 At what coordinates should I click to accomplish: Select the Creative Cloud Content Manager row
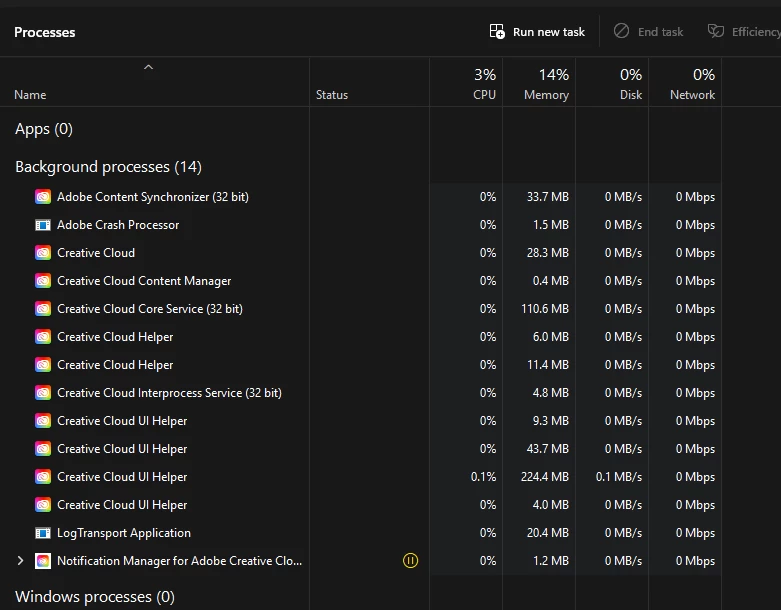pyautogui.click(x=361, y=281)
